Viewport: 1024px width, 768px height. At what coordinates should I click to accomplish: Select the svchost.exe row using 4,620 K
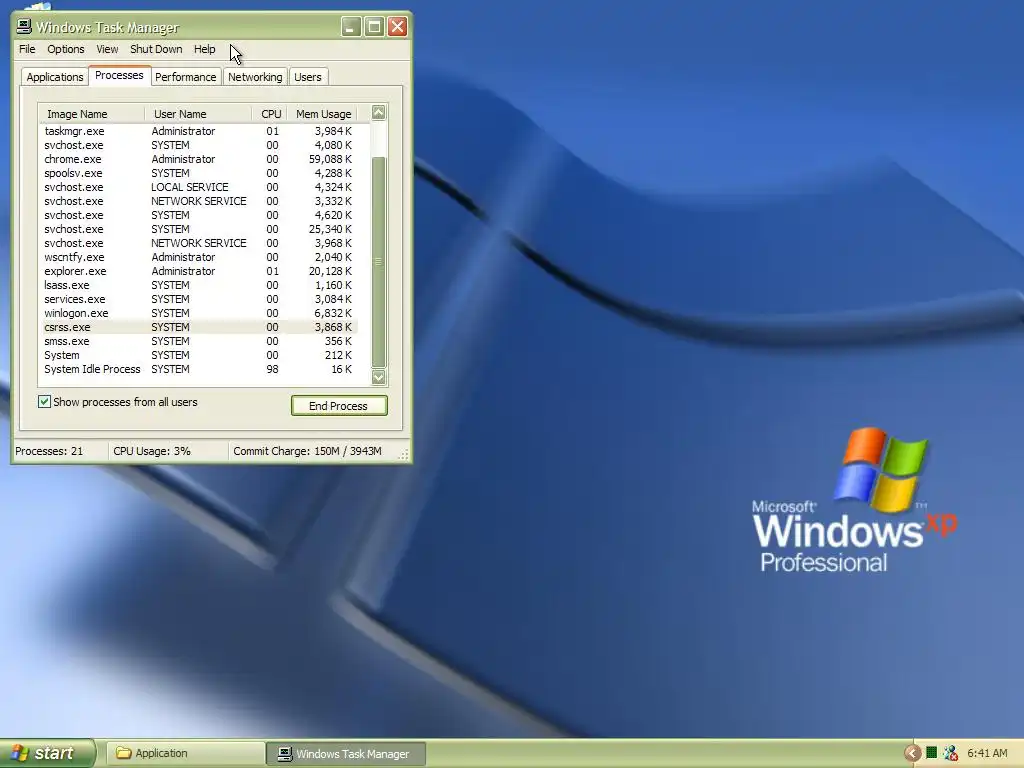[x=199, y=216]
